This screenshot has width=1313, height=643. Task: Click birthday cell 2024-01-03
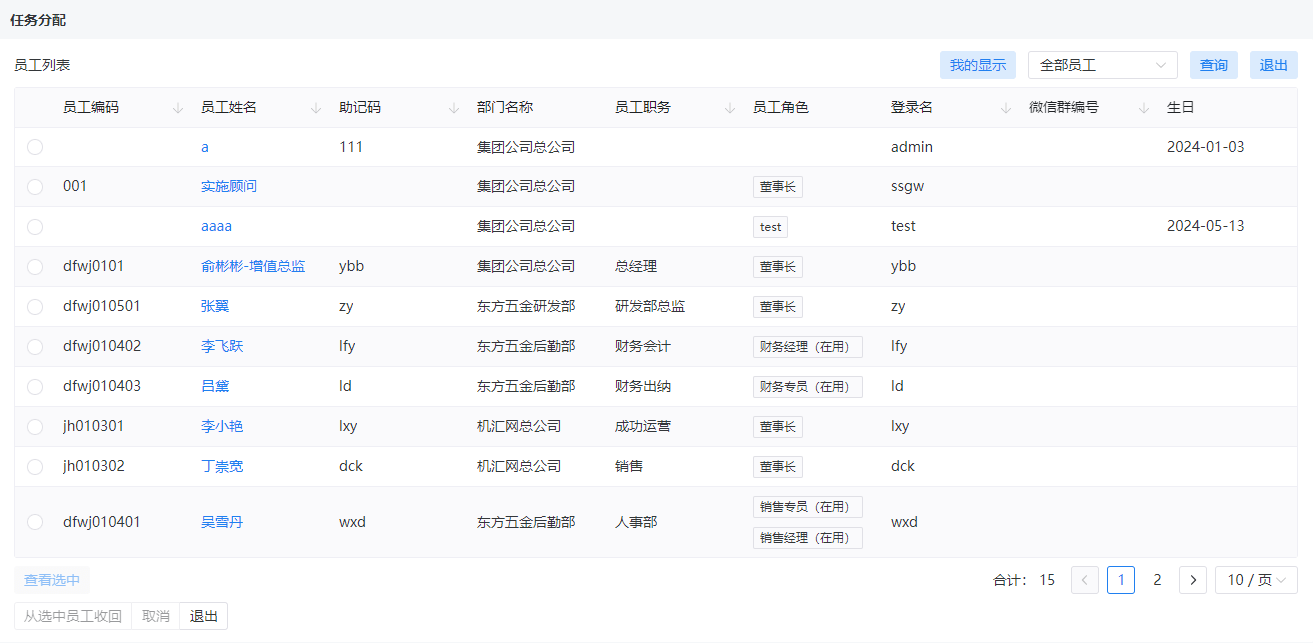(x=1206, y=147)
